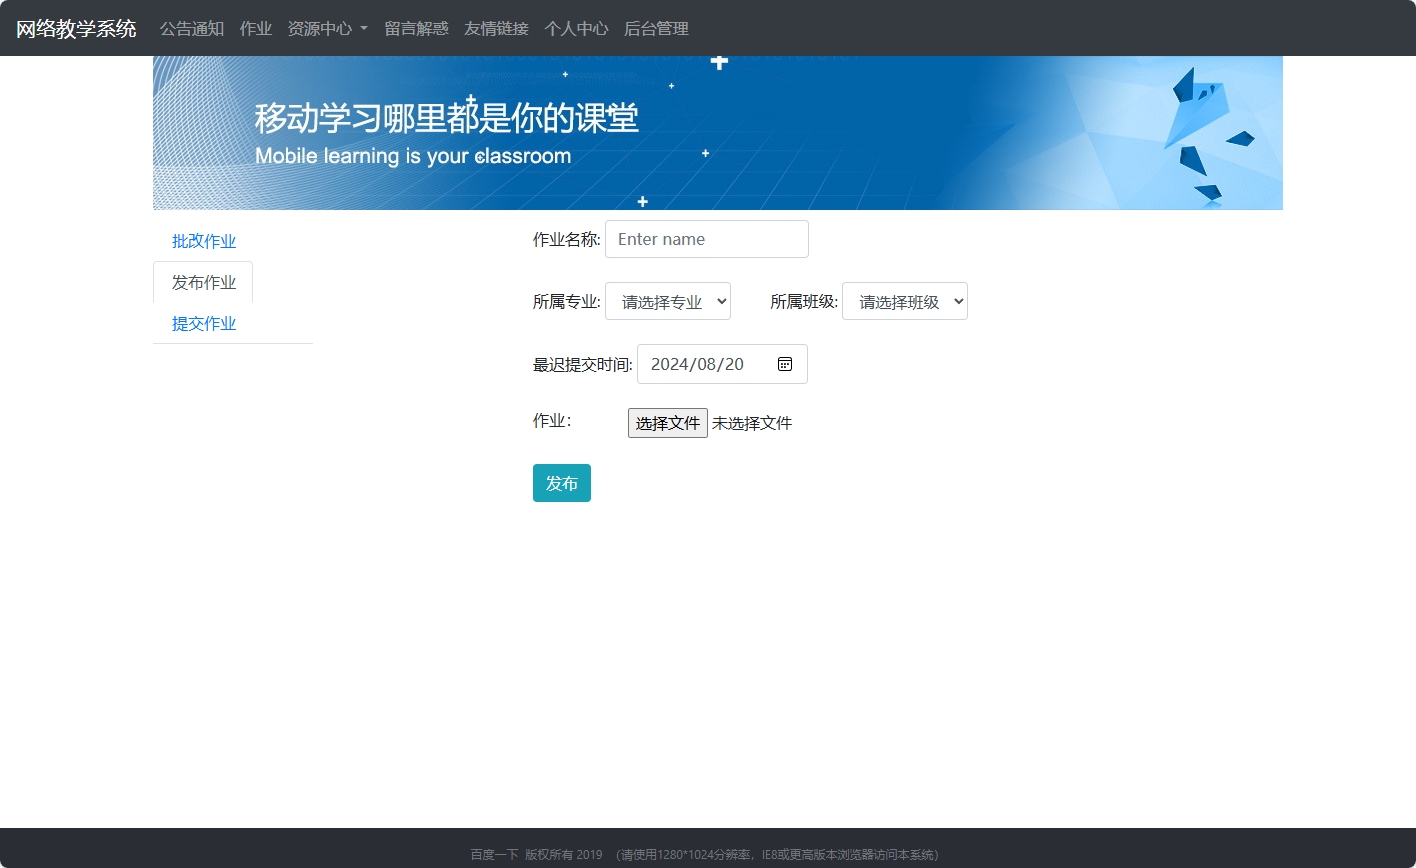The image size is (1416, 868).
Task: Click the 网络教学系统 brand logo
Action: pyautogui.click(x=75, y=28)
